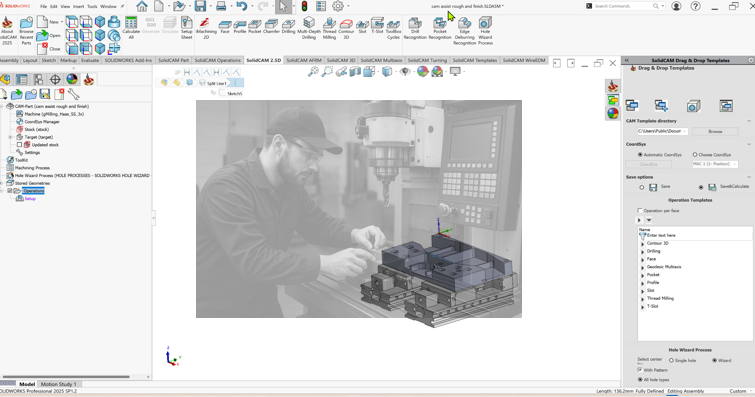Collapse the CoordSys section
Screen dimensions: 755x397
tap(749, 144)
